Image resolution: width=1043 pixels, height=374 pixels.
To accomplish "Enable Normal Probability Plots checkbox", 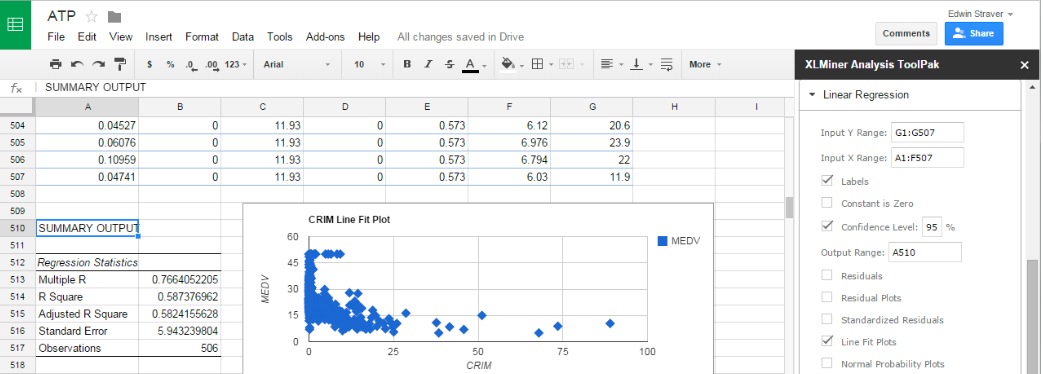I will click(827, 363).
